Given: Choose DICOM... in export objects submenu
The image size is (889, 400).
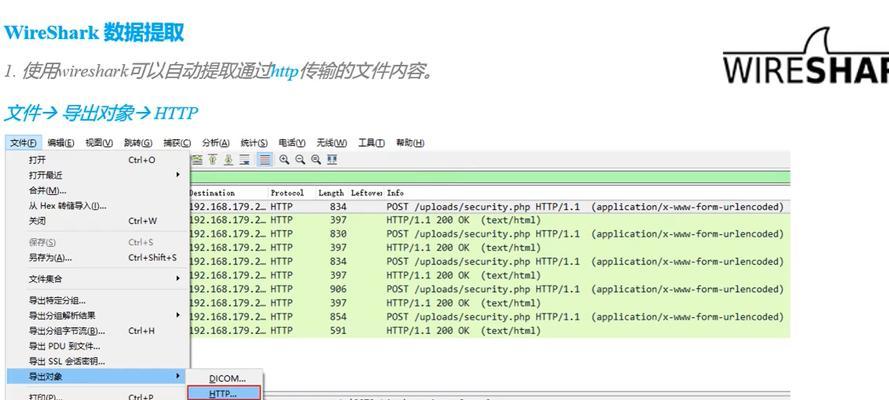Looking at the screenshot, I should pyautogui.click(x=226, y=378).
